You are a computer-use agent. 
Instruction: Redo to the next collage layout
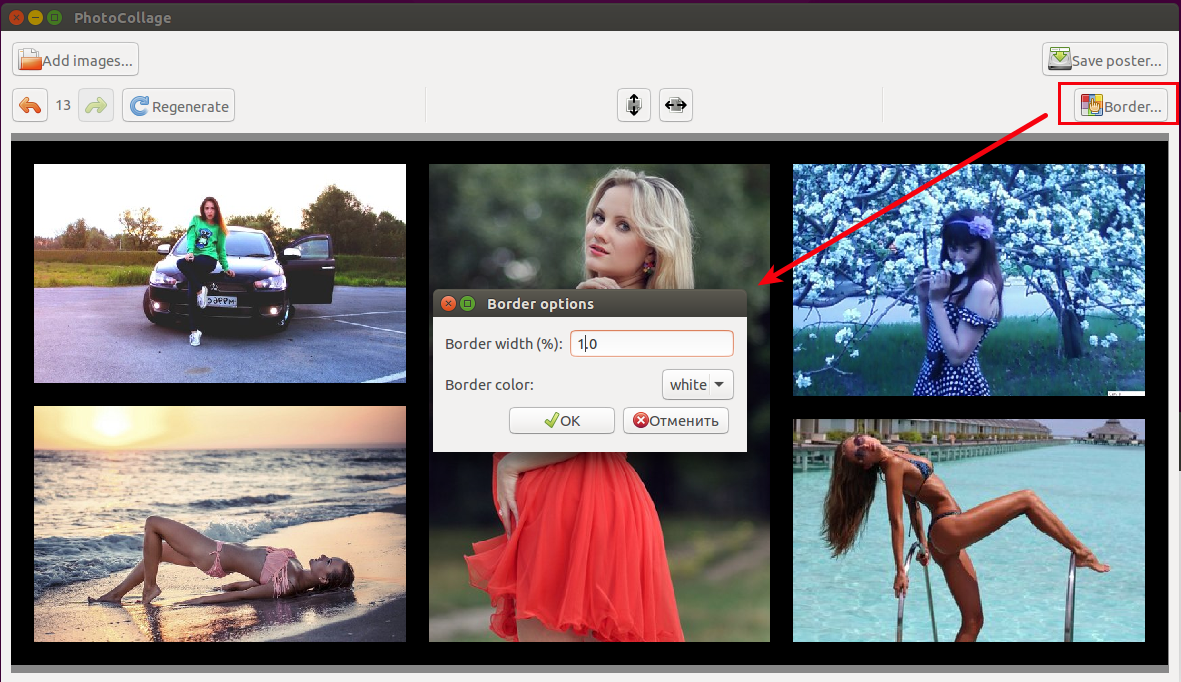pos(96,106)
